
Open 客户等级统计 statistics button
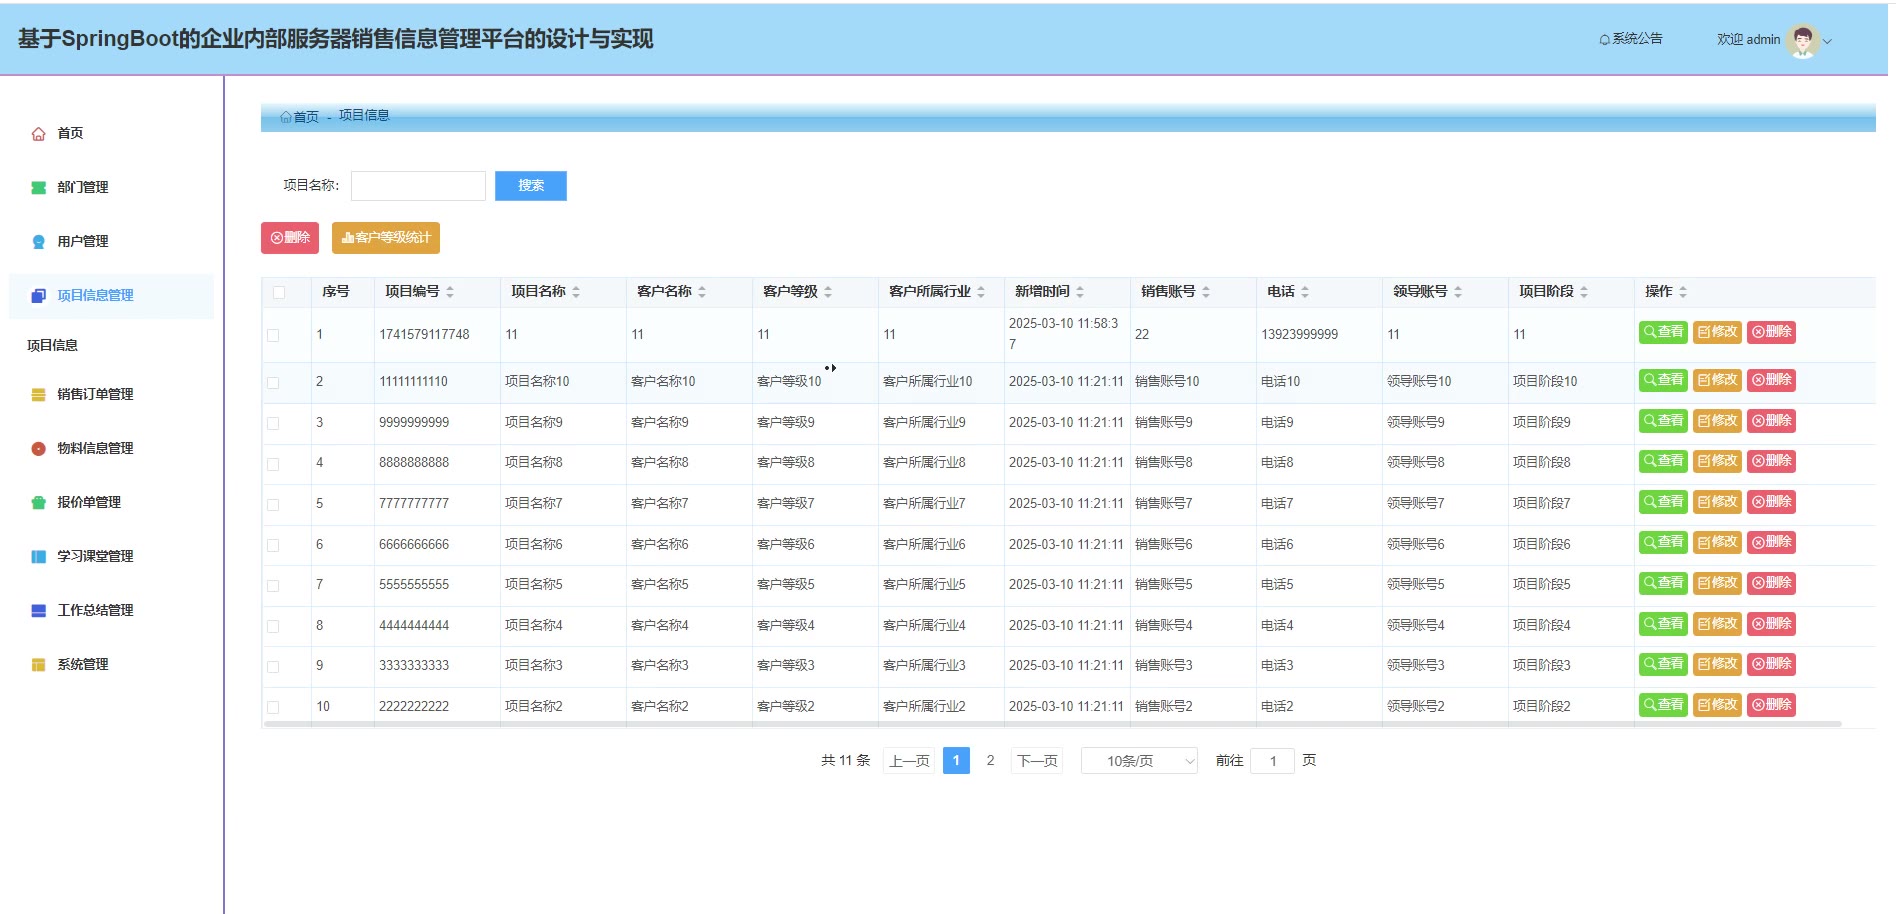[x=386, y=238]
